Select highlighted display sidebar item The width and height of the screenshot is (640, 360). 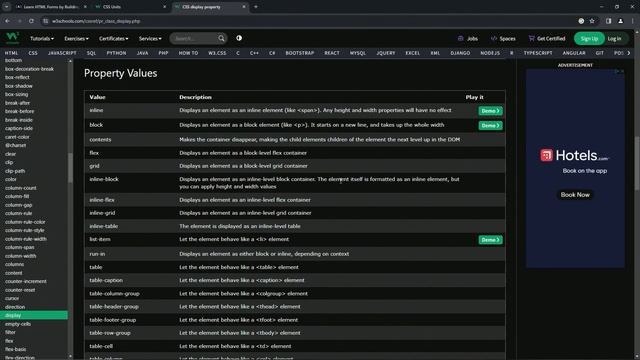tap(34, 316)
